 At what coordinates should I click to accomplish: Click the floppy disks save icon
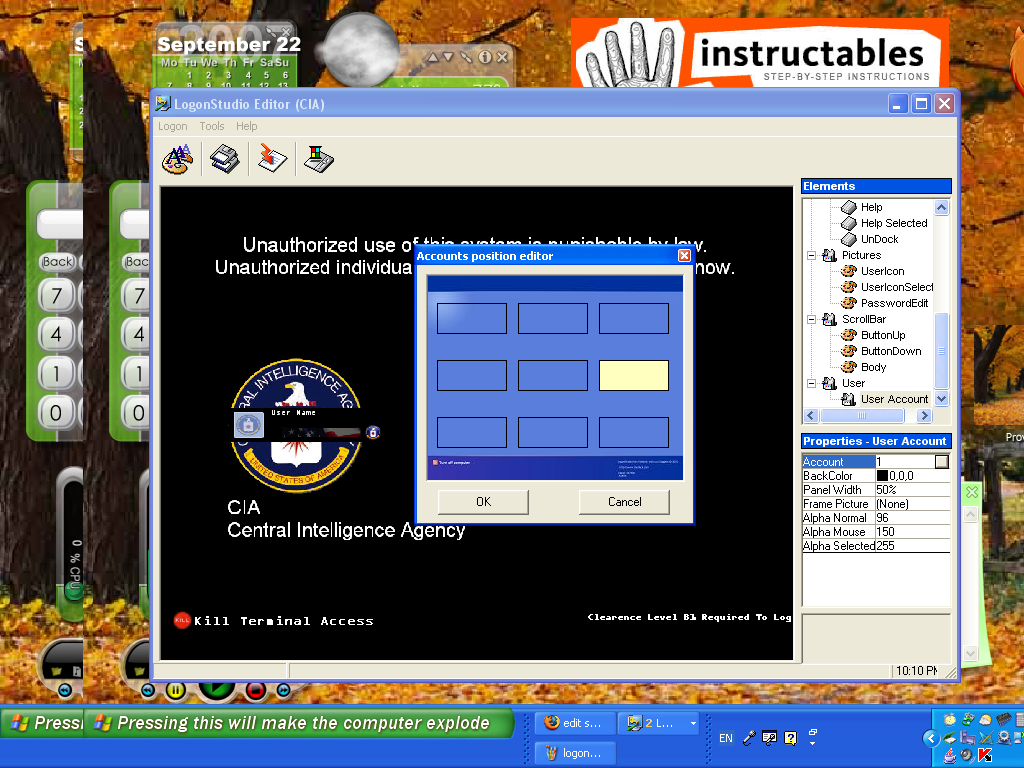click(224, 159)
